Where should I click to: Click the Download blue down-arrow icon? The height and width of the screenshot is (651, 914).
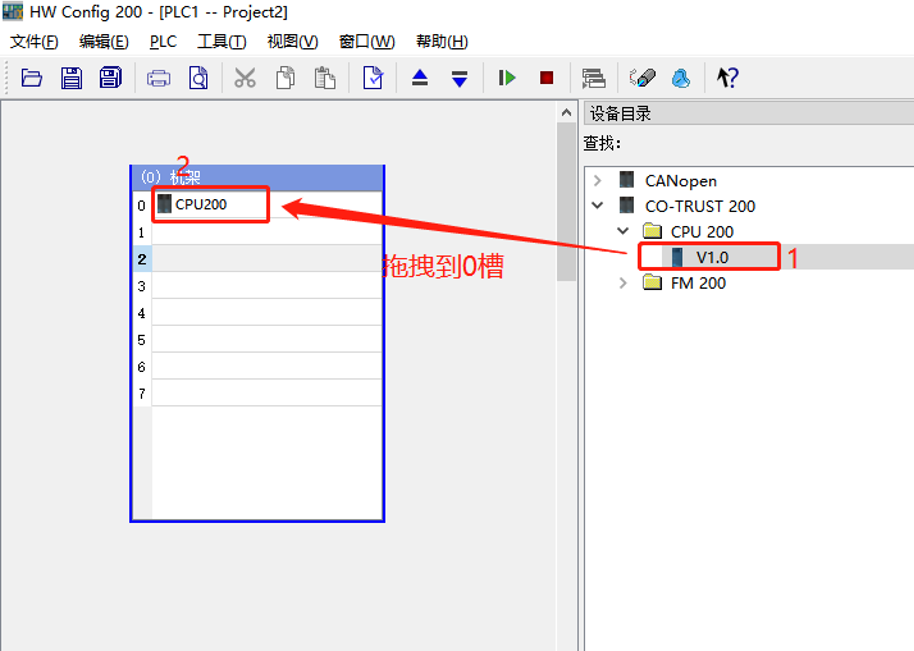(459, 78)
